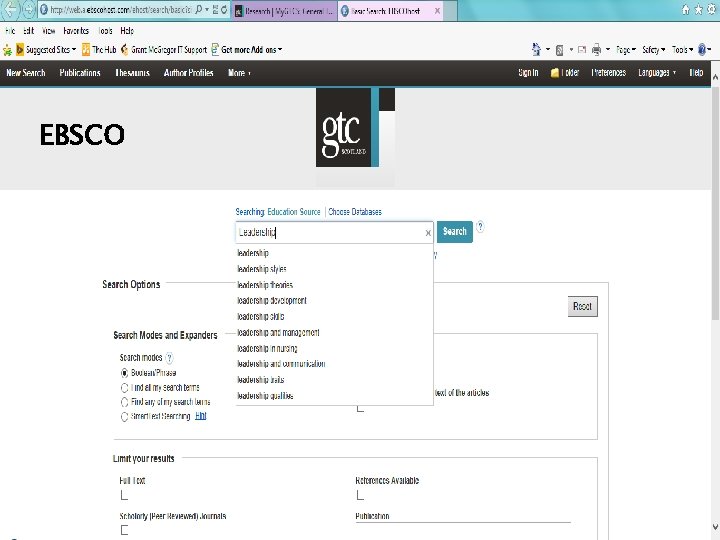Screen dimensions: 720x540
Task: Open Author Profiles in navbar
Action: point(188,73)
